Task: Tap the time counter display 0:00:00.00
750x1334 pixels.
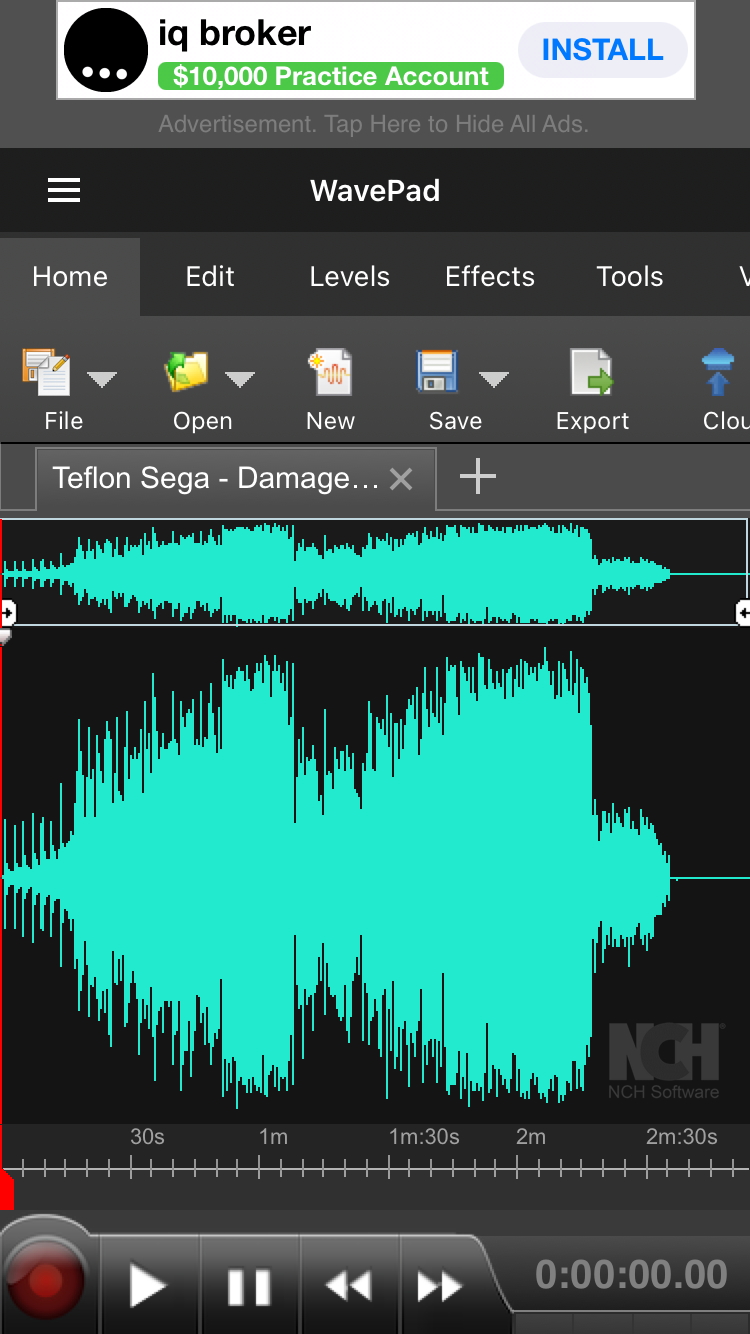Action: [631, 1275]
